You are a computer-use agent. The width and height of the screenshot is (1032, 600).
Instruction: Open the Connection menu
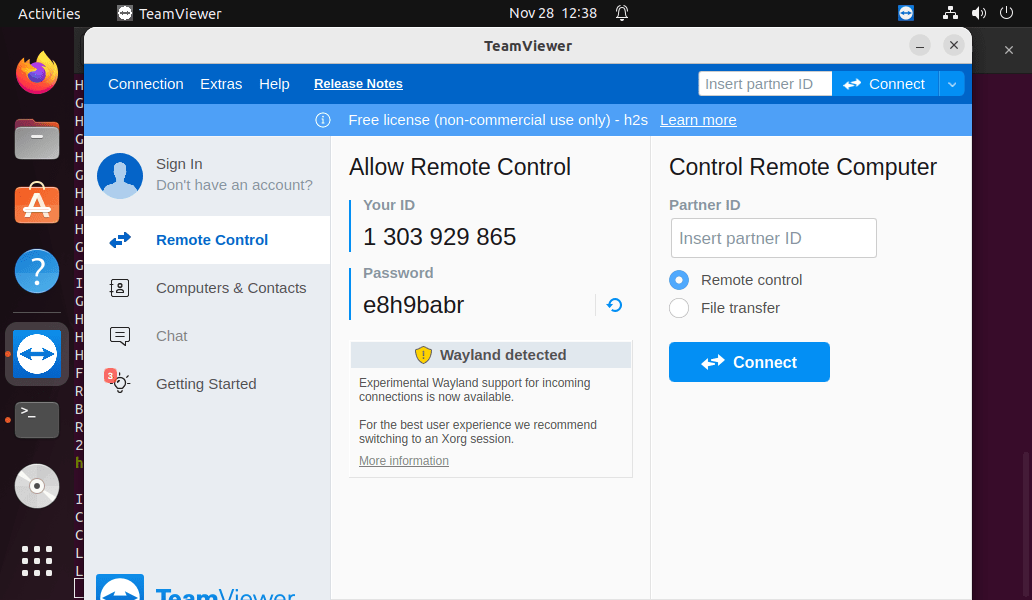pos(146,84)
